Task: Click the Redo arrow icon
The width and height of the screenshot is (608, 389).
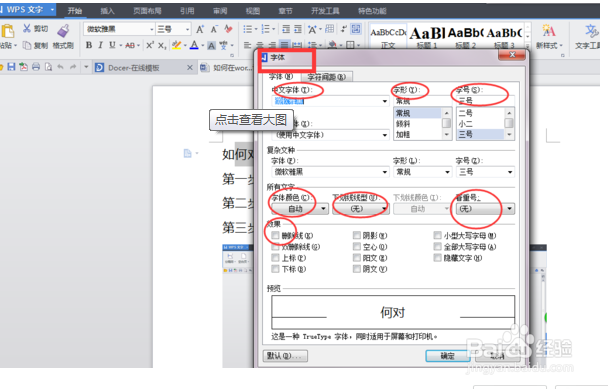Action: coord(73,67)
